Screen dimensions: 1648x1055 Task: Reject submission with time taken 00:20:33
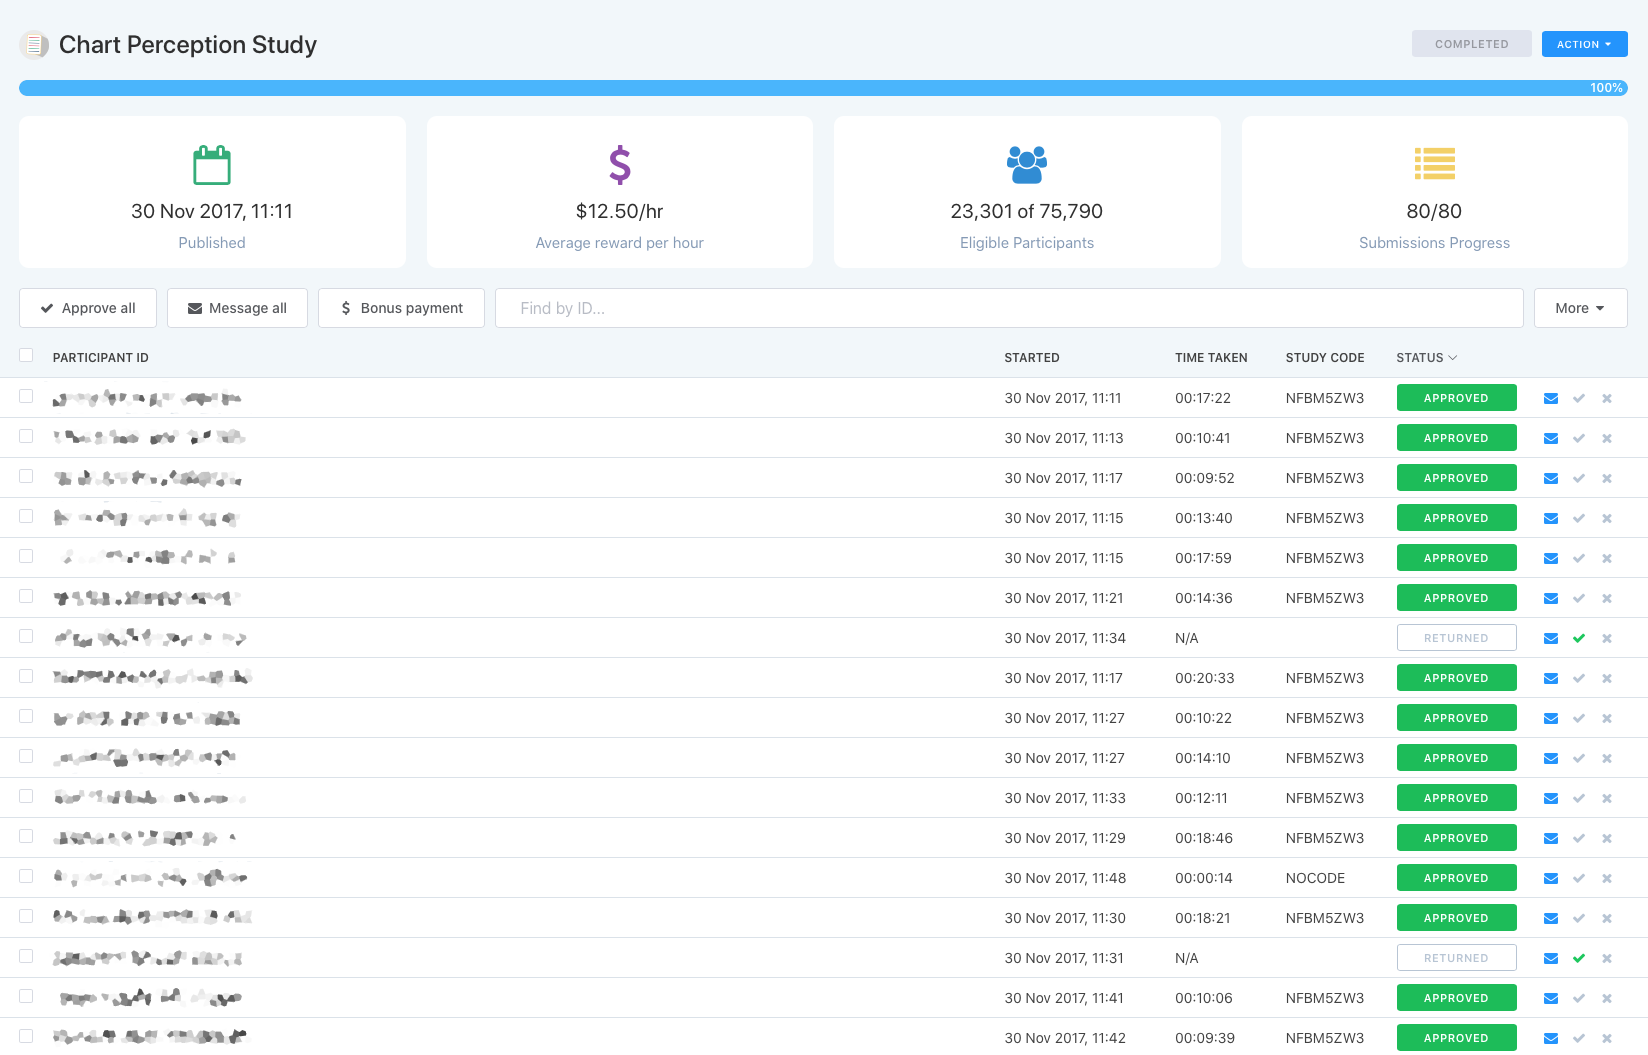point(1607,678)
